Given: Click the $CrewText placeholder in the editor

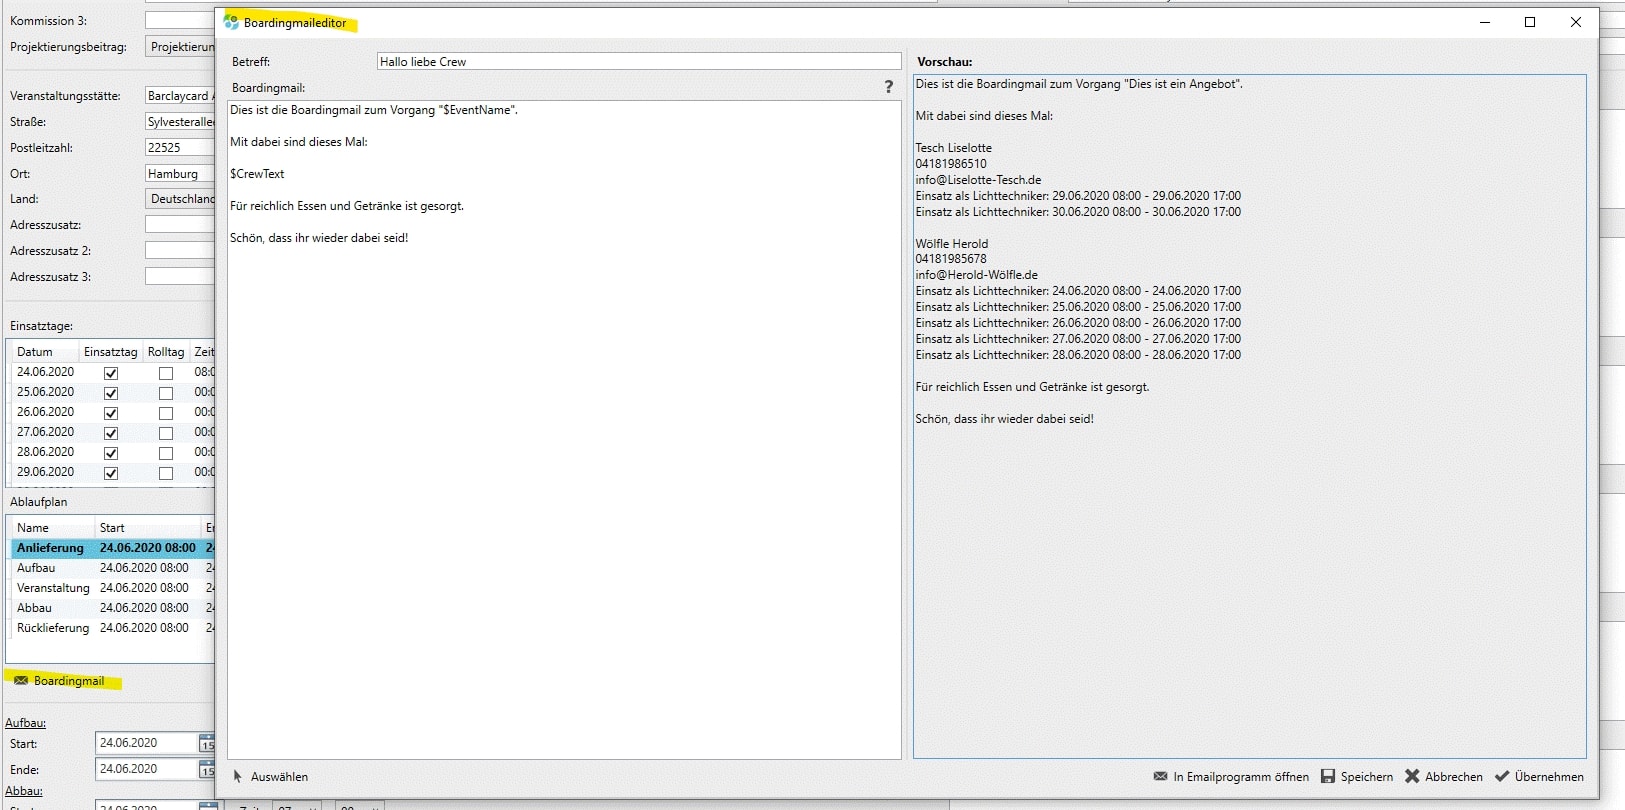Looking at the screenshot, I should 257,174.
